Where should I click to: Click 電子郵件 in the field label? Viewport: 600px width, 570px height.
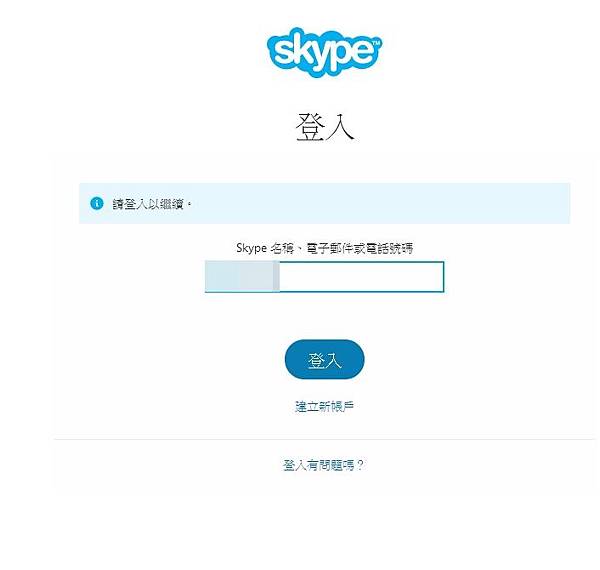(330, 248)
